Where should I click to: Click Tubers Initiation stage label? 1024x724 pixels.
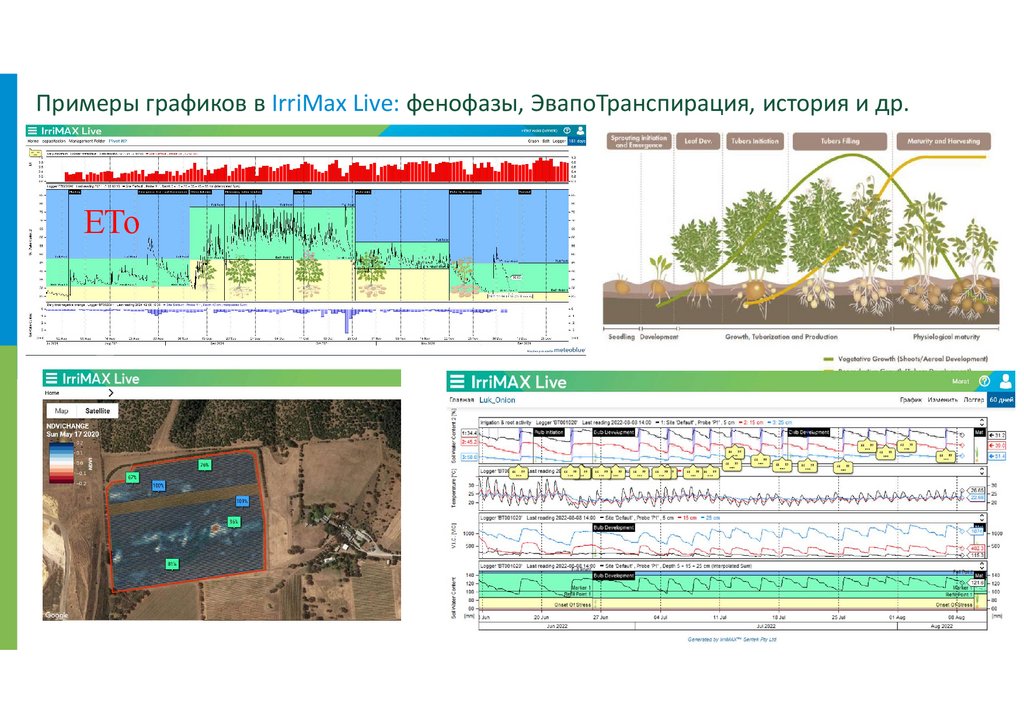755,141
